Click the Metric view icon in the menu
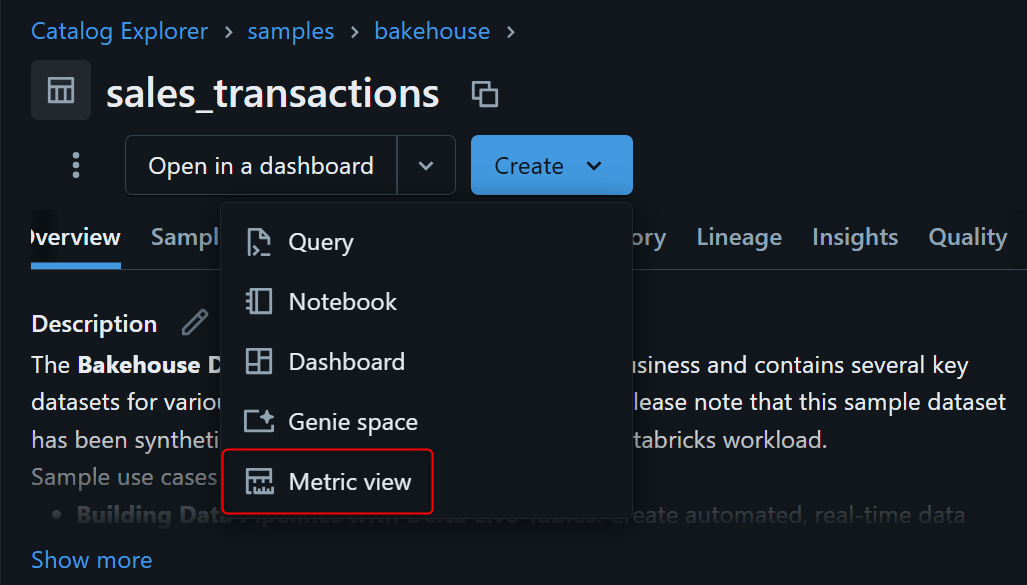 [x=259, y=482]
